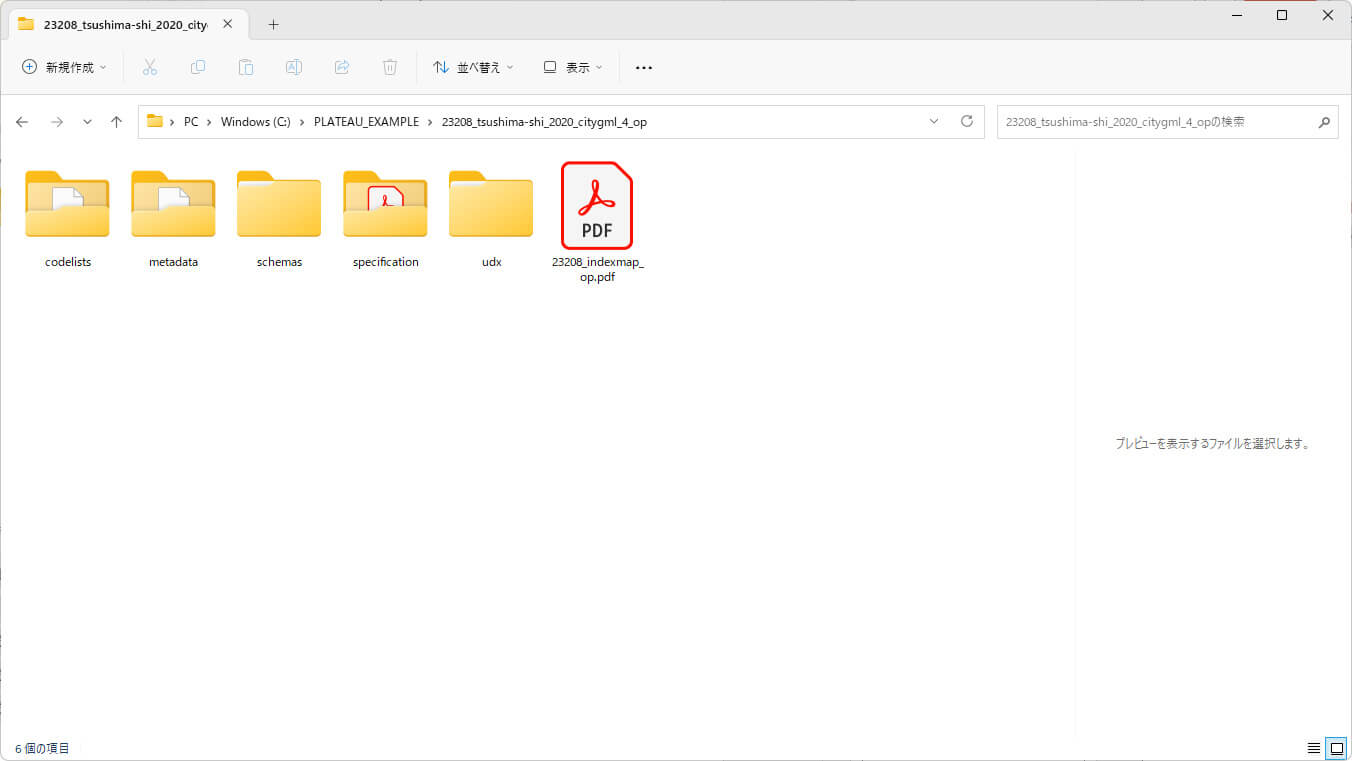Click the Cut scissors icon

tap(150, 67)
